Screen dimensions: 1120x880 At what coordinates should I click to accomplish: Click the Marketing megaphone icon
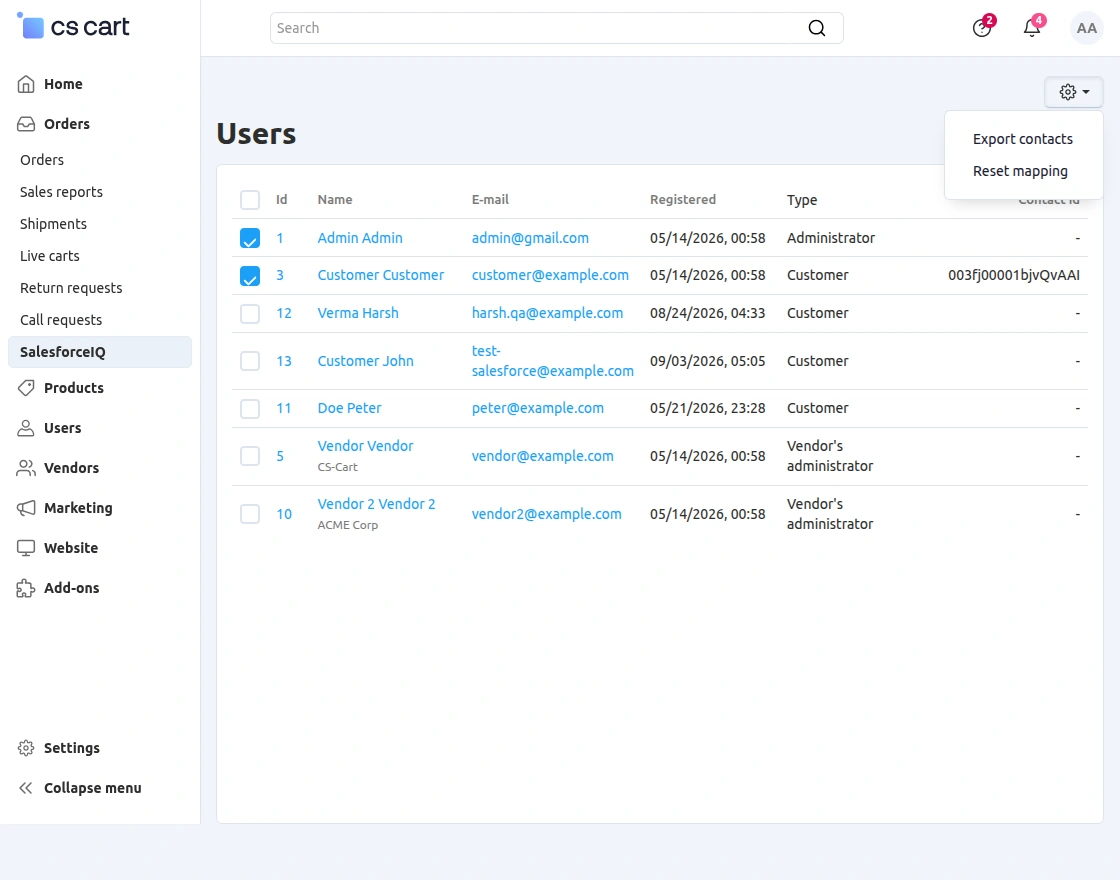pos(26,508)
